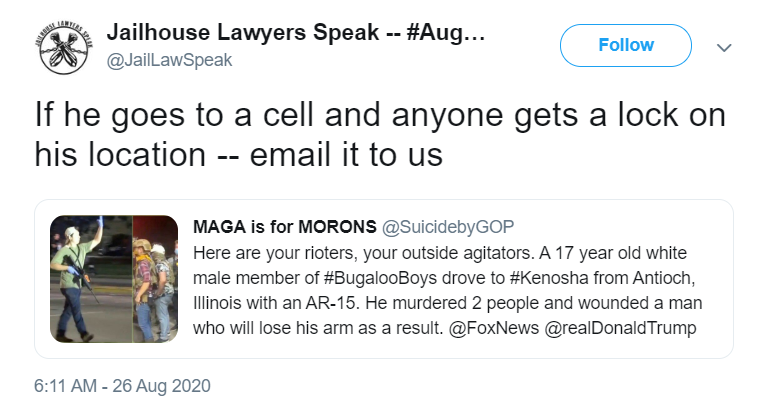This screenshot has height=411, width=757.
Task: Follow the Jailhouse Lawyers Speak account
Action: point(626,45)
